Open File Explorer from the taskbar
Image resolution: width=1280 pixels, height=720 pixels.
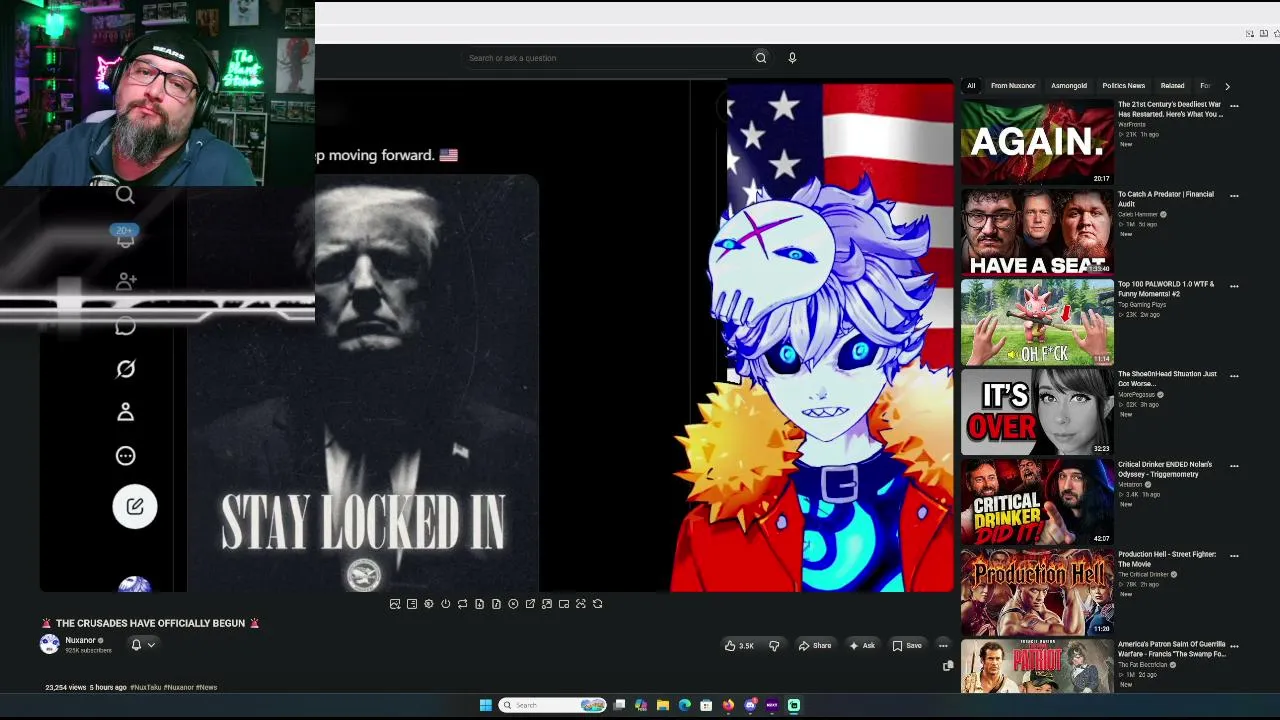pyautogui.click(x=663, y=705)
